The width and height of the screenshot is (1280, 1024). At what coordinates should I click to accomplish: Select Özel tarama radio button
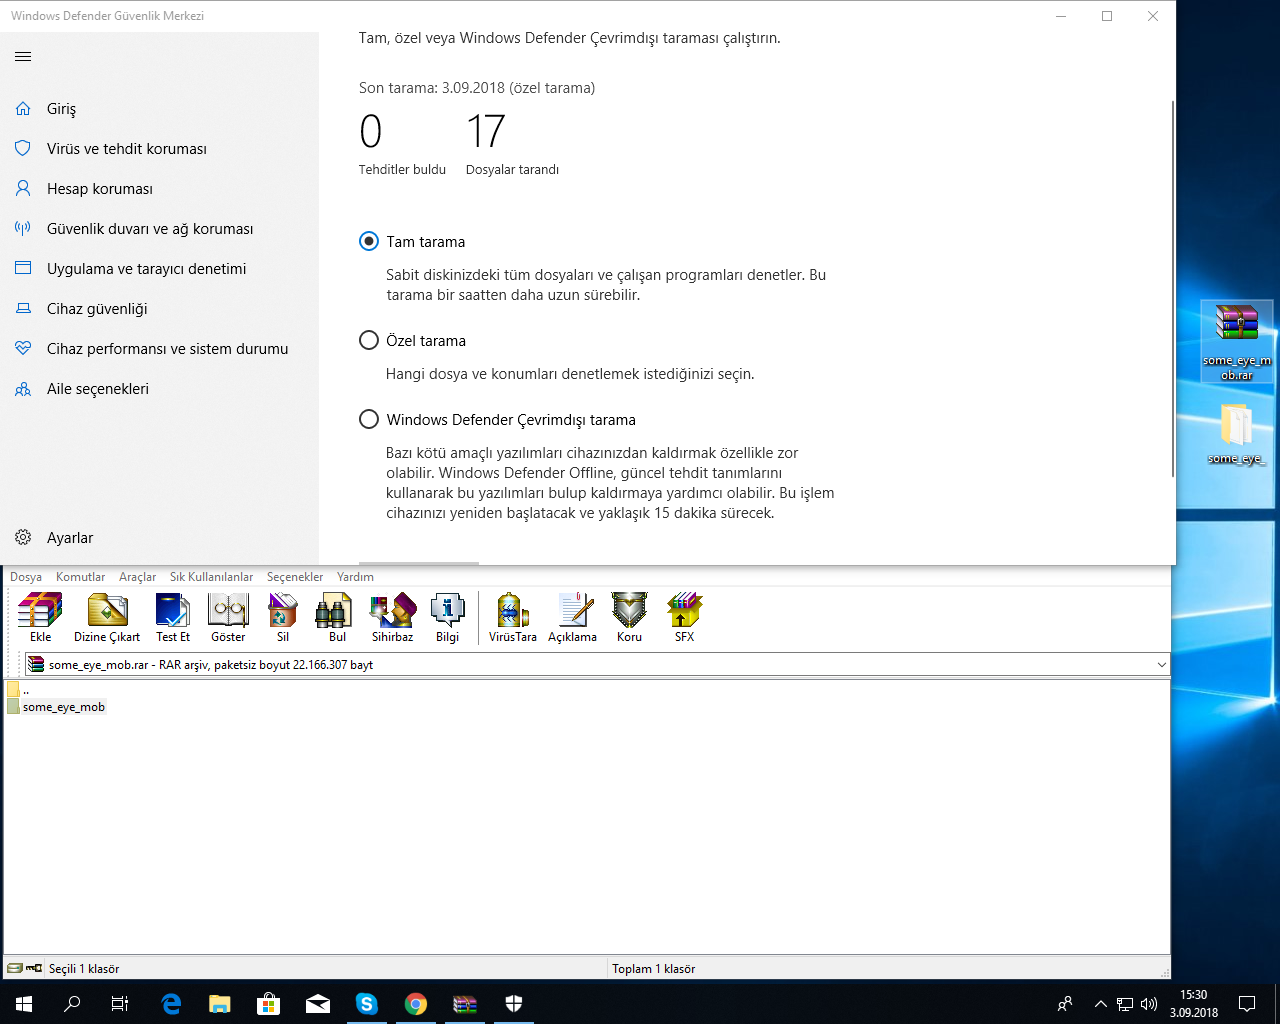(369, 340)
